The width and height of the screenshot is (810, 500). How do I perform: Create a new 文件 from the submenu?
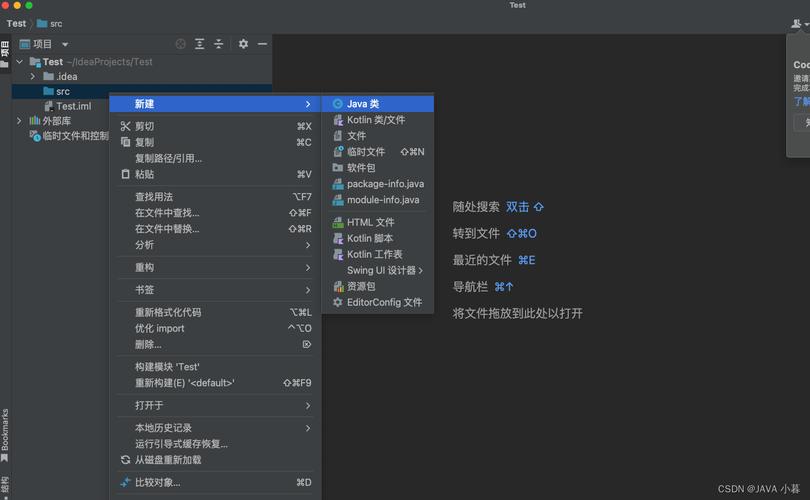[378, 136]
